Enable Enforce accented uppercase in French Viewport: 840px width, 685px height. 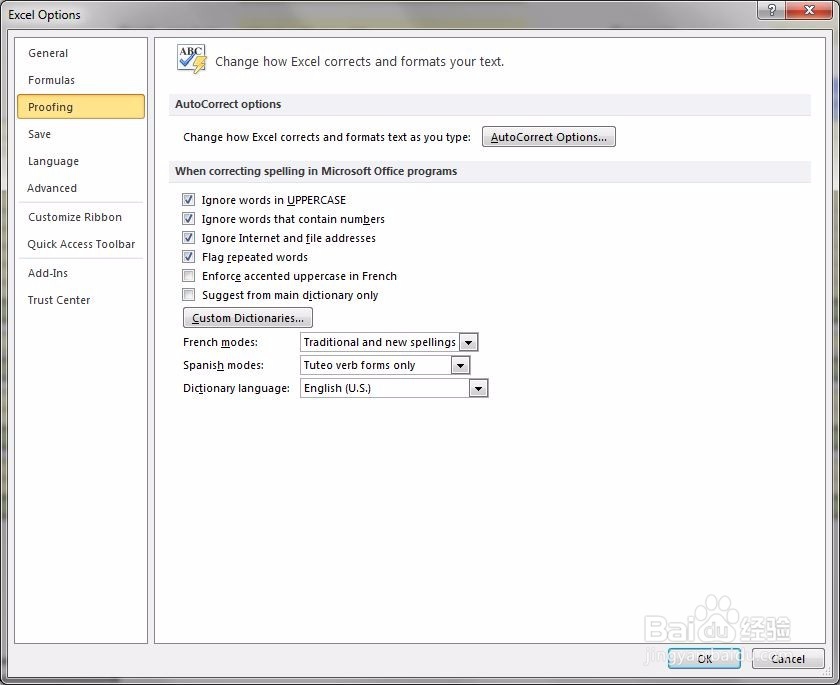(x=188, y=276)
